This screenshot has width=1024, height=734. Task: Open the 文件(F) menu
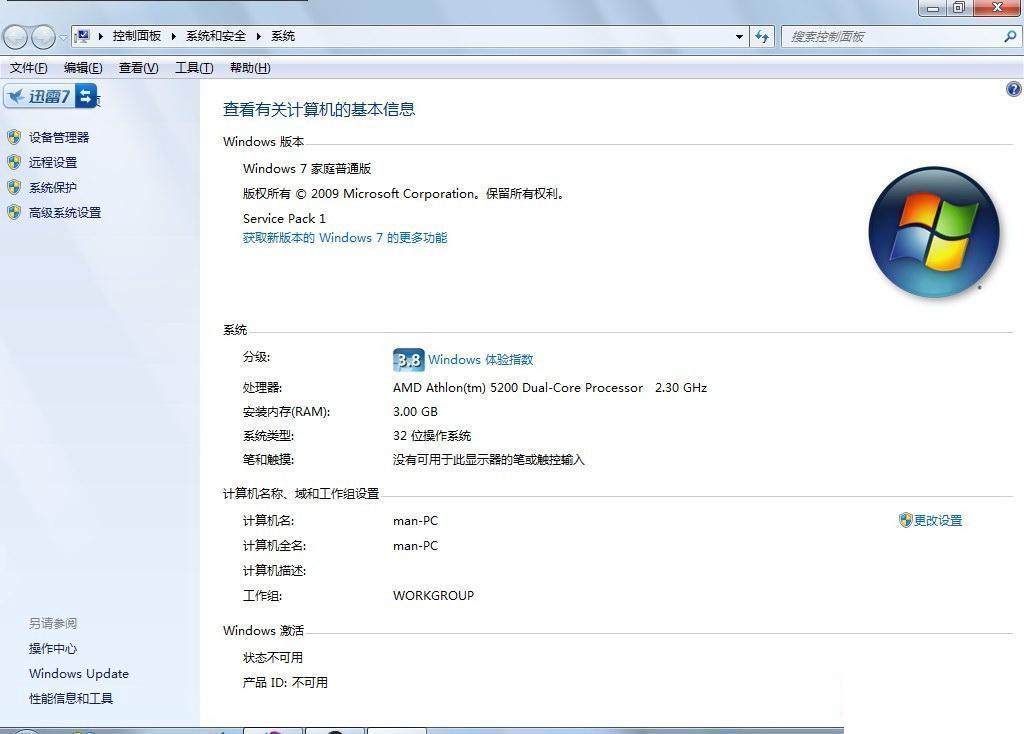point(28,68)
